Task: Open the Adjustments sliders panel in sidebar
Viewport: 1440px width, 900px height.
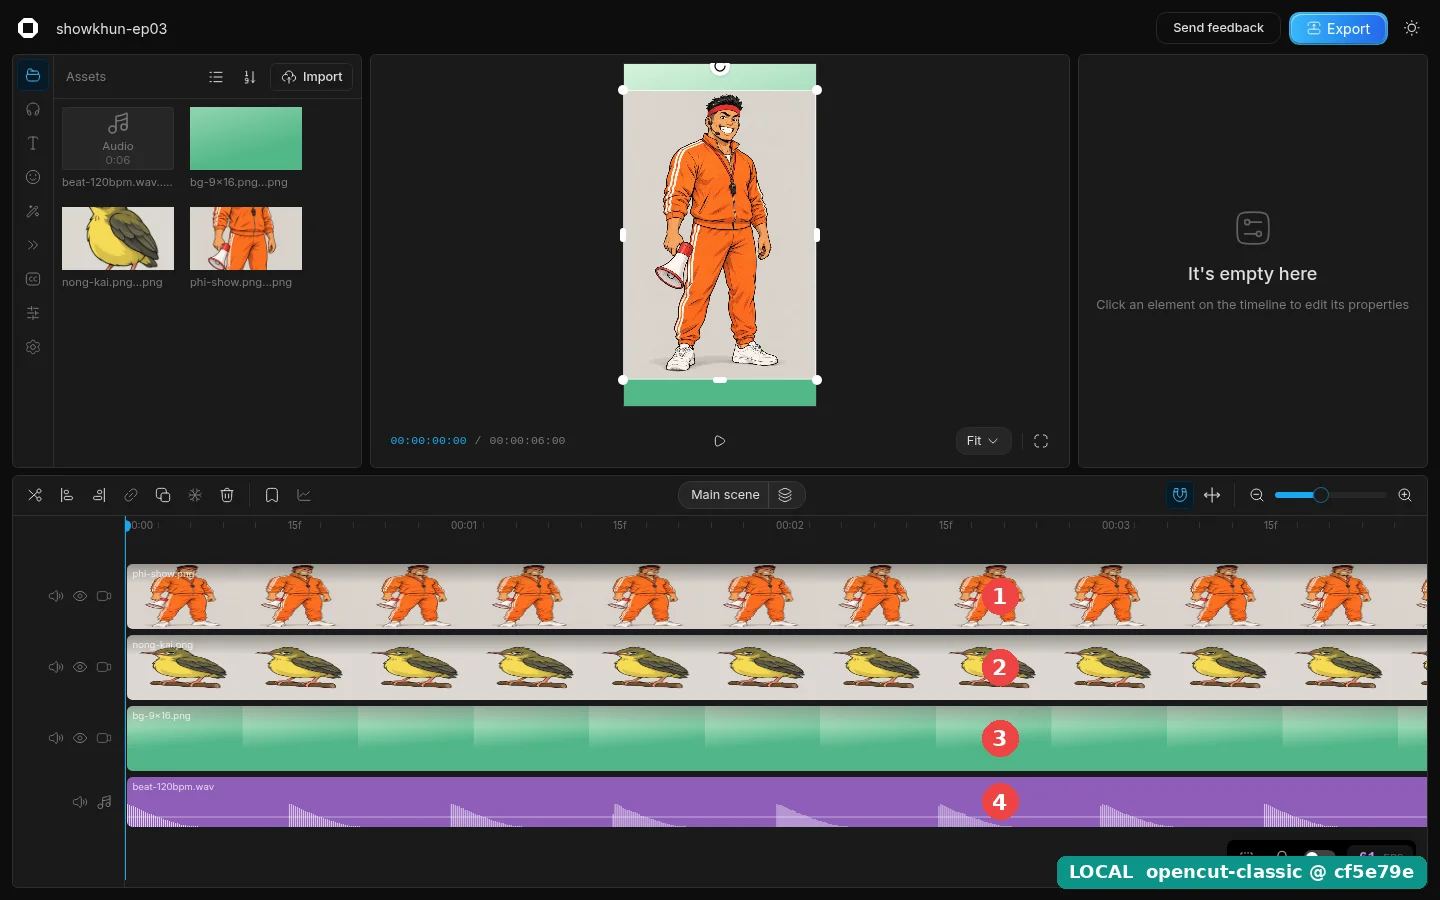Action: click(x=33, y=313)
